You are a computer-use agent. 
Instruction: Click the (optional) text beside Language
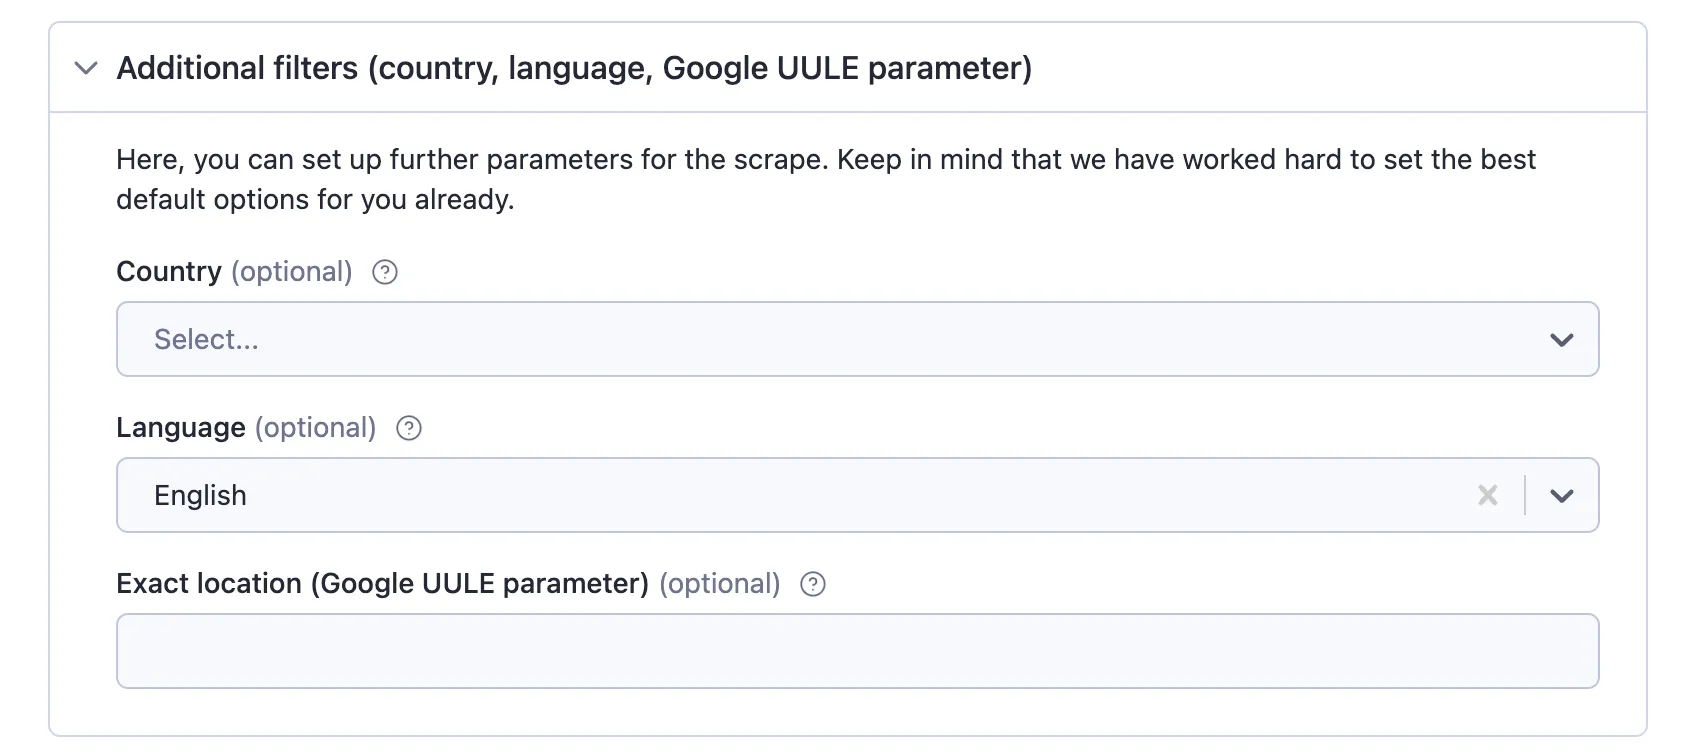316,428
